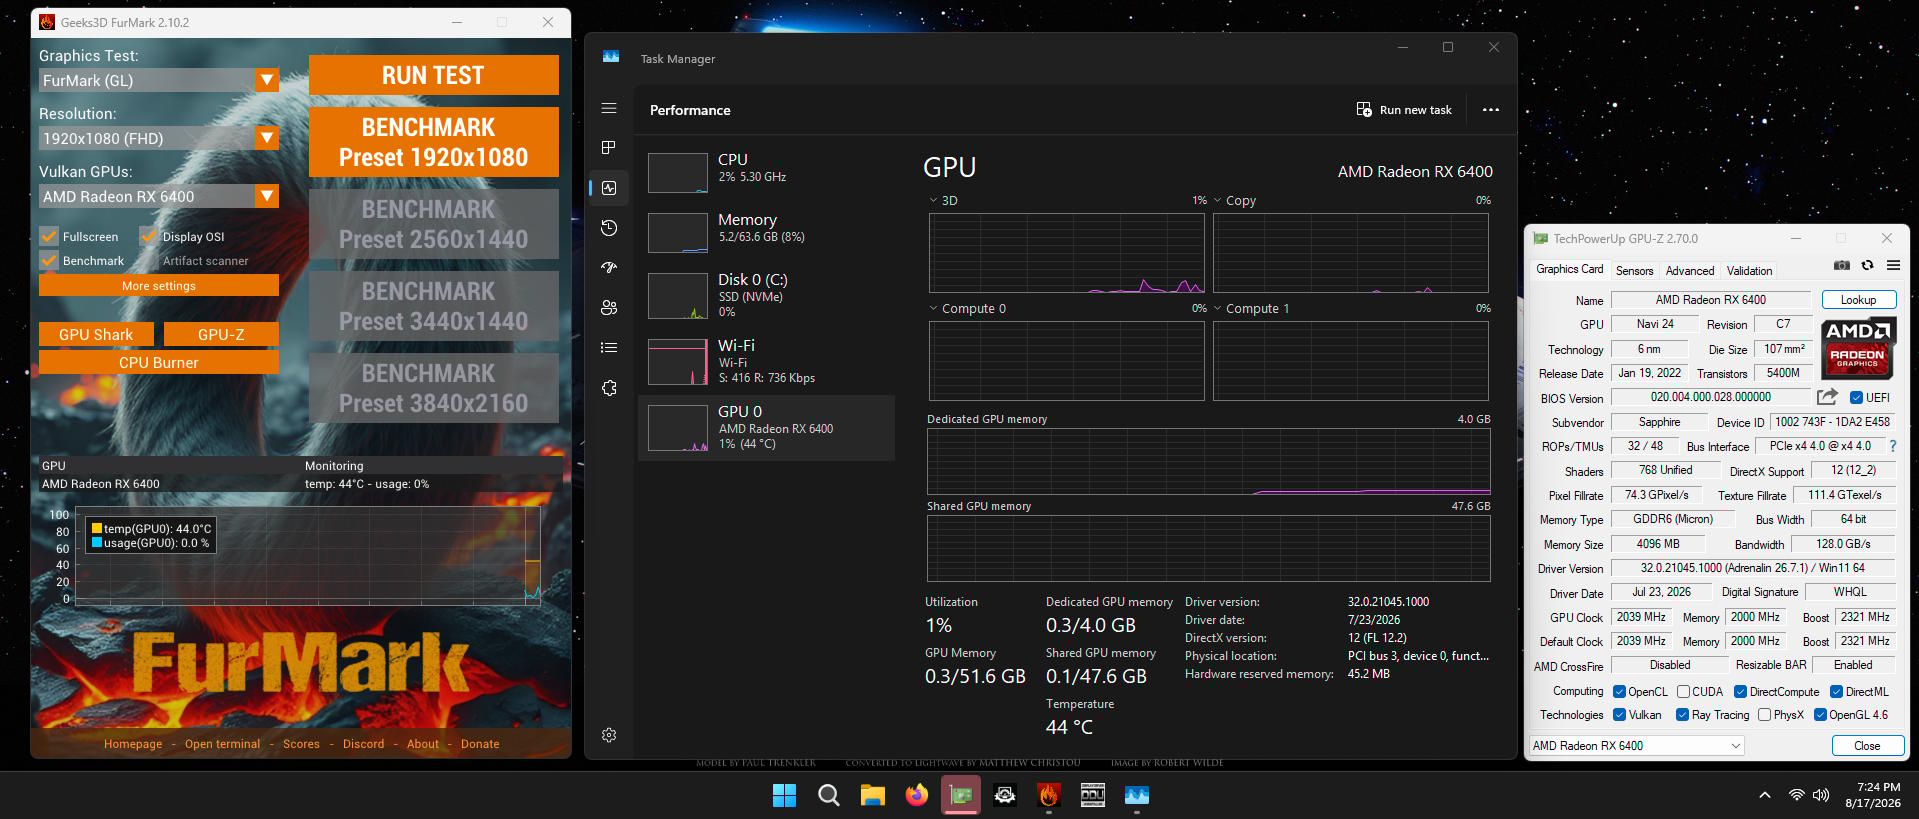Switch to Graphics Card tab in GPU-Z

pos(1569,269)
